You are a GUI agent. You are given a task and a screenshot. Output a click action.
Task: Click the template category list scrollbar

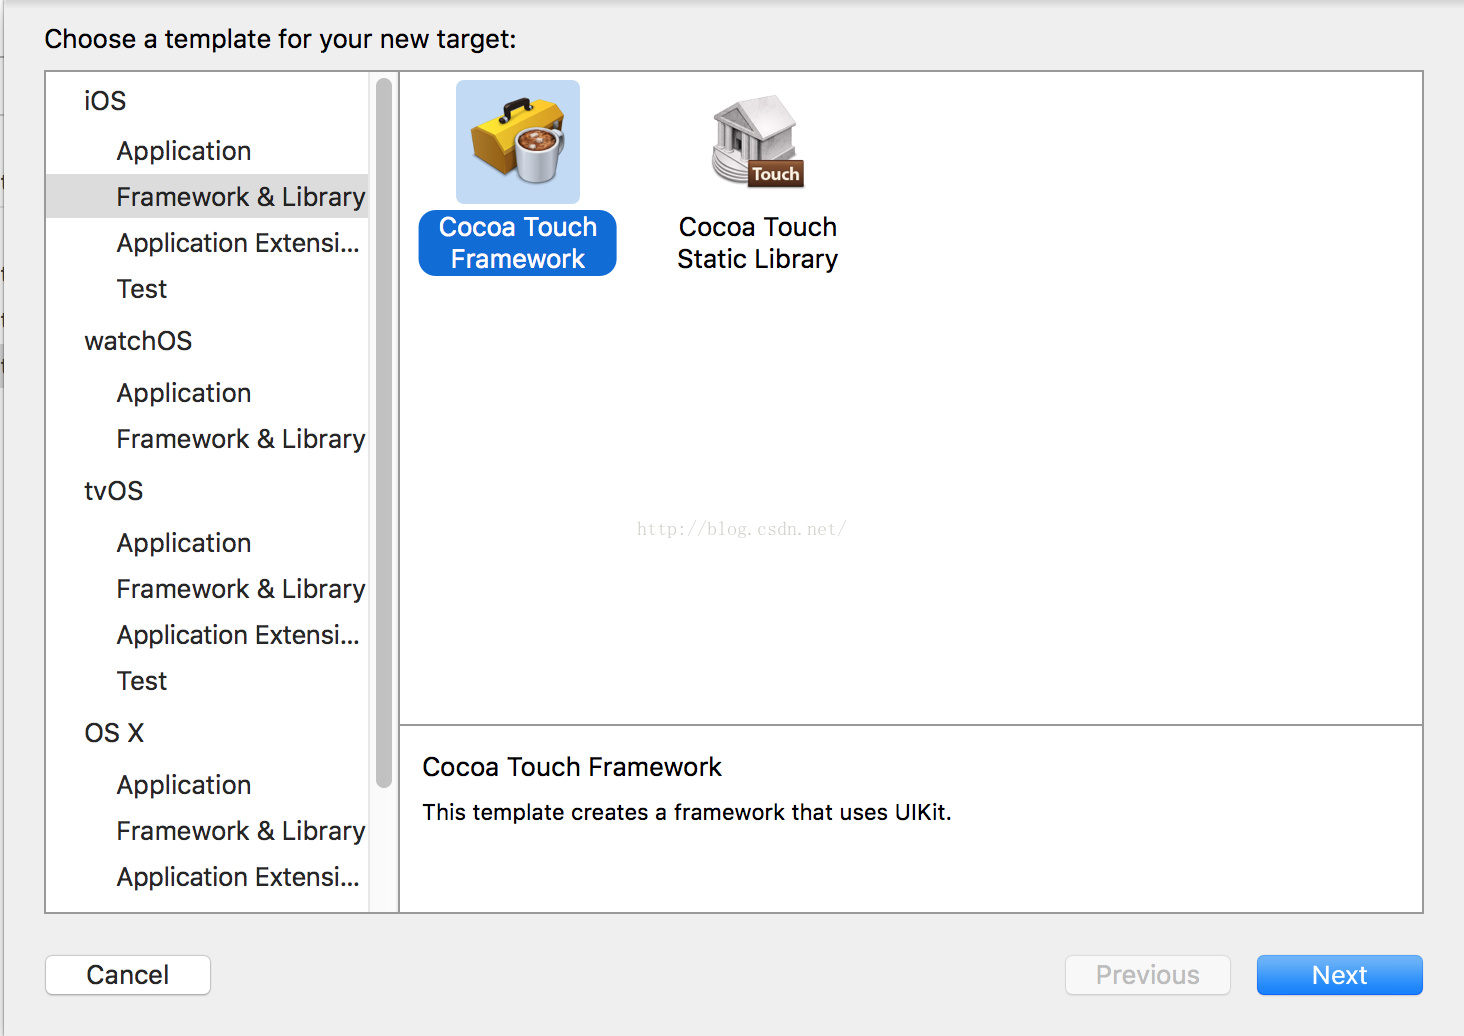click(384, 433)
